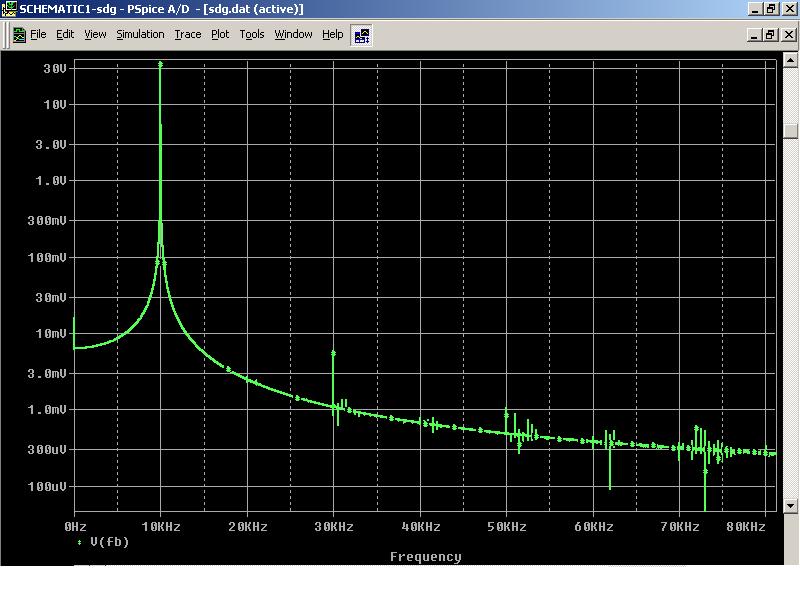Click the scroll up arrow of plot scrollbar
This screenshot has width=800, height=600.
(790, 60)
